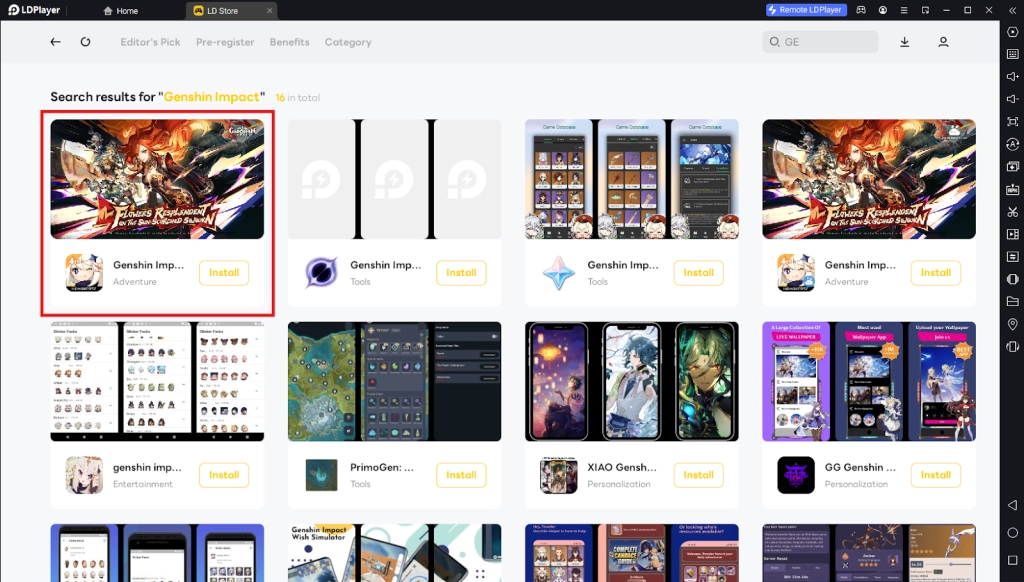Take a screenshot with scissors icon
Screen dimensions: 1024x582
point(1012,212)
